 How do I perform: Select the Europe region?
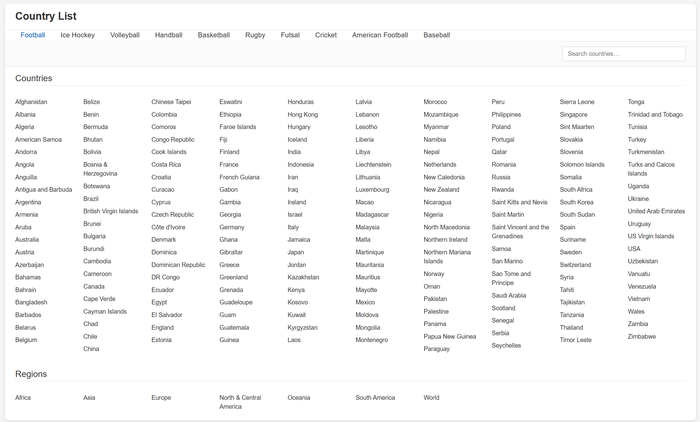(x=161, y=397)
